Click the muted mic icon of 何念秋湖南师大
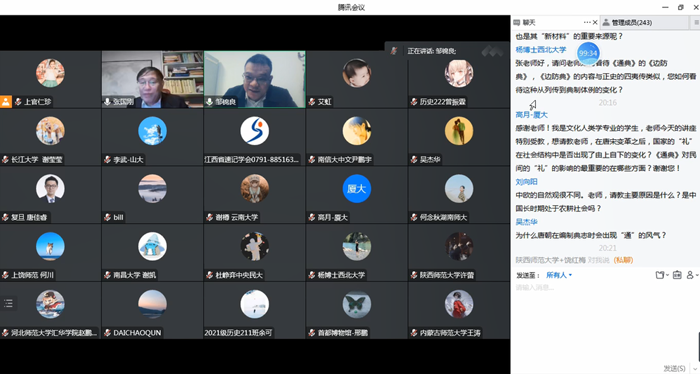This screenshot has width=700, height=374. pyautogui.click(x=414, y=217)
